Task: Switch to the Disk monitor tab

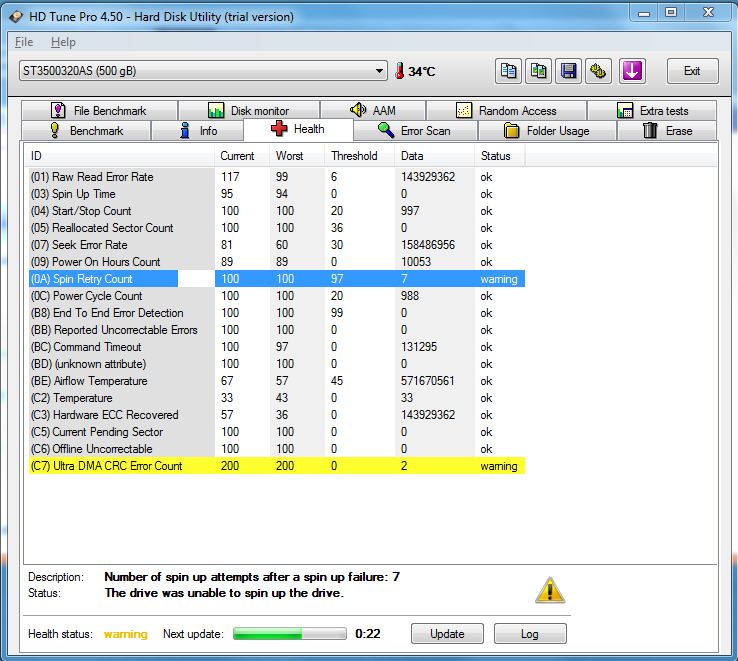Action: 249,111
